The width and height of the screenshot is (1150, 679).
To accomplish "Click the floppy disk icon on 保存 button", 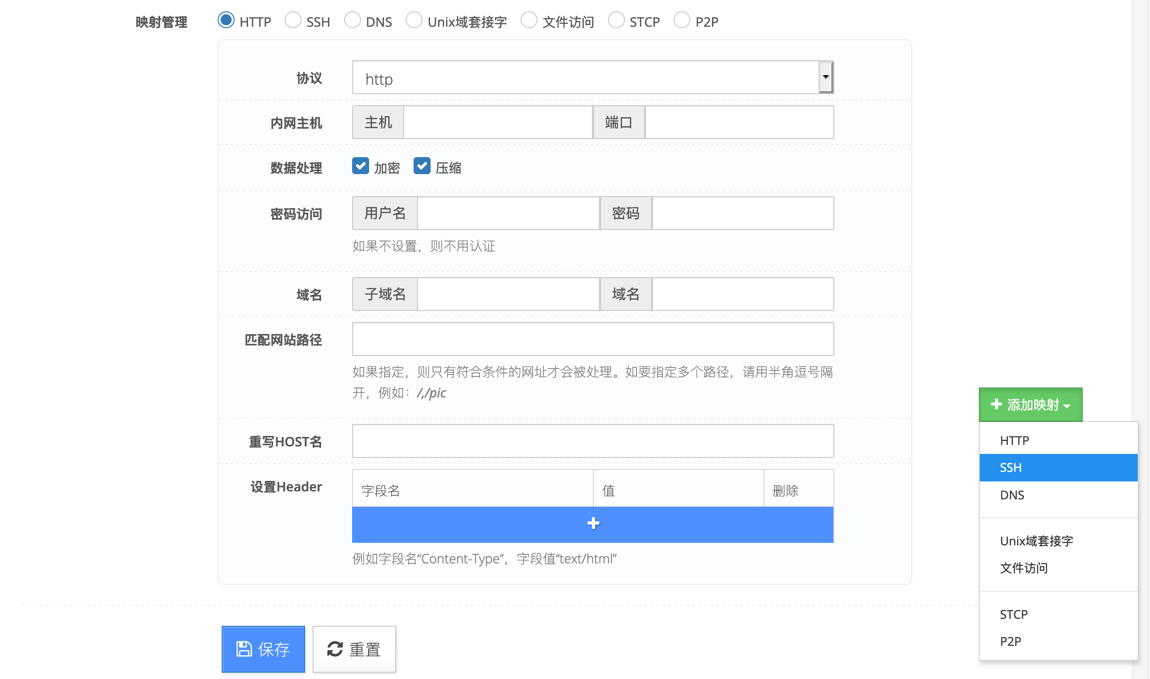I will 243,648.
